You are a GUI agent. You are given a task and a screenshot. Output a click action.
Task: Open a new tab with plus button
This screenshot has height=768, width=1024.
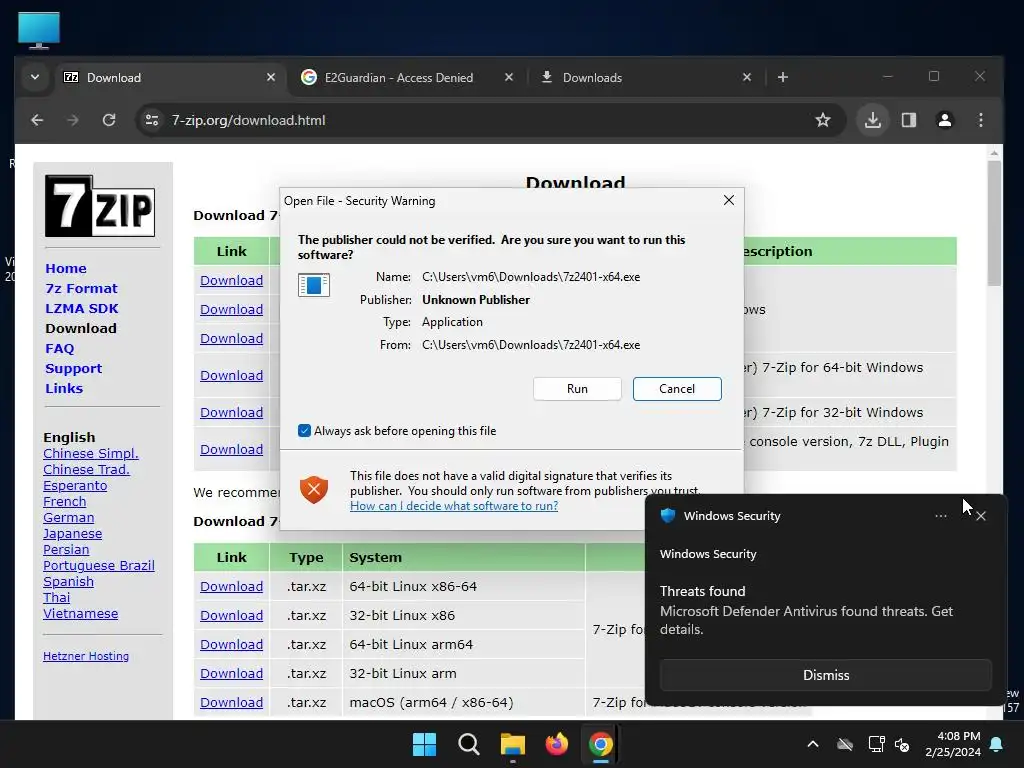point(782,77)
